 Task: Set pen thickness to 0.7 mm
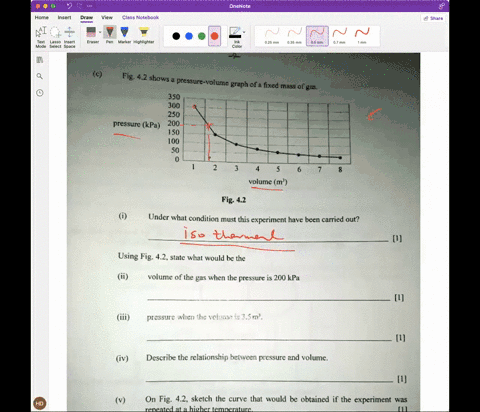(x=339, y=36)
